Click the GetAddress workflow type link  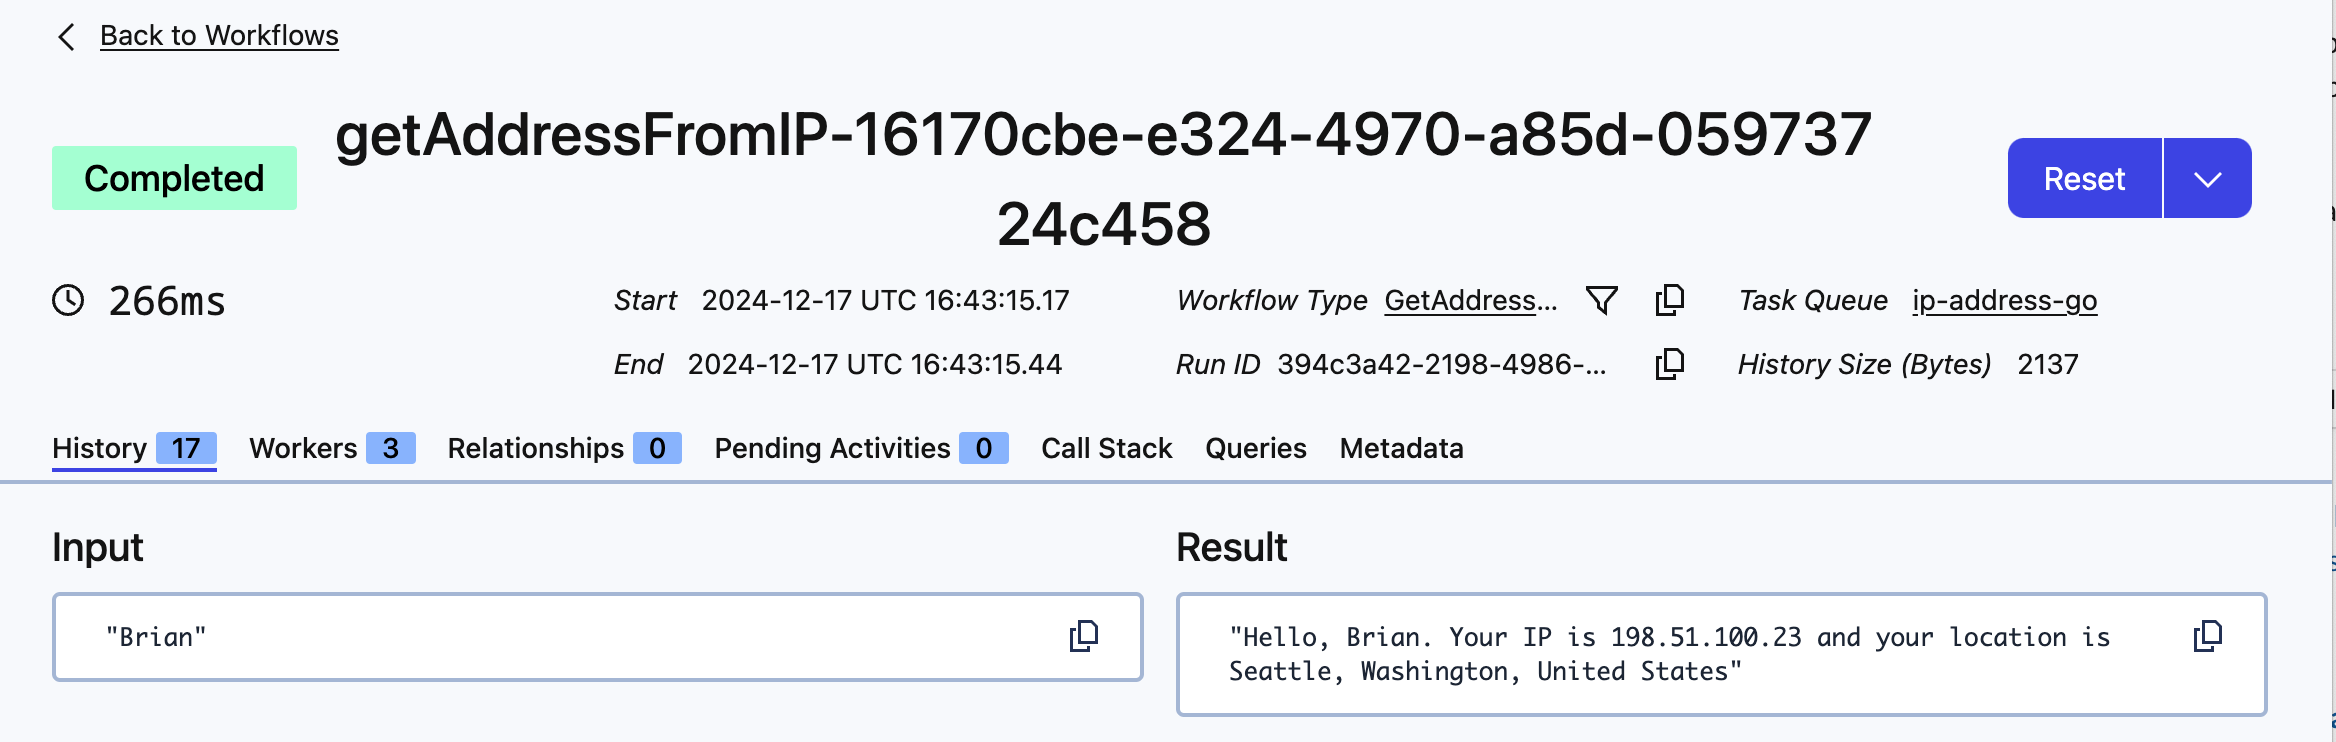[1469, 299]
